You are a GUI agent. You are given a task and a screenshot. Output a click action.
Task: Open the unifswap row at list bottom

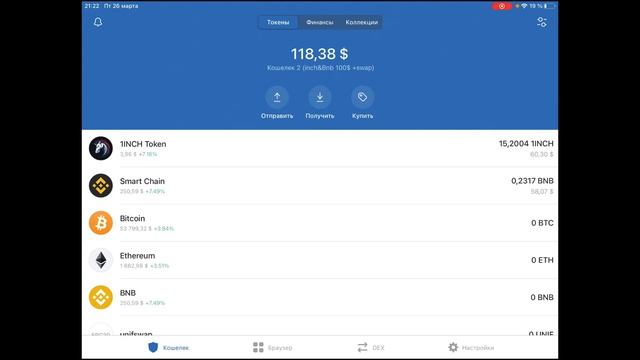pos(320,329)
